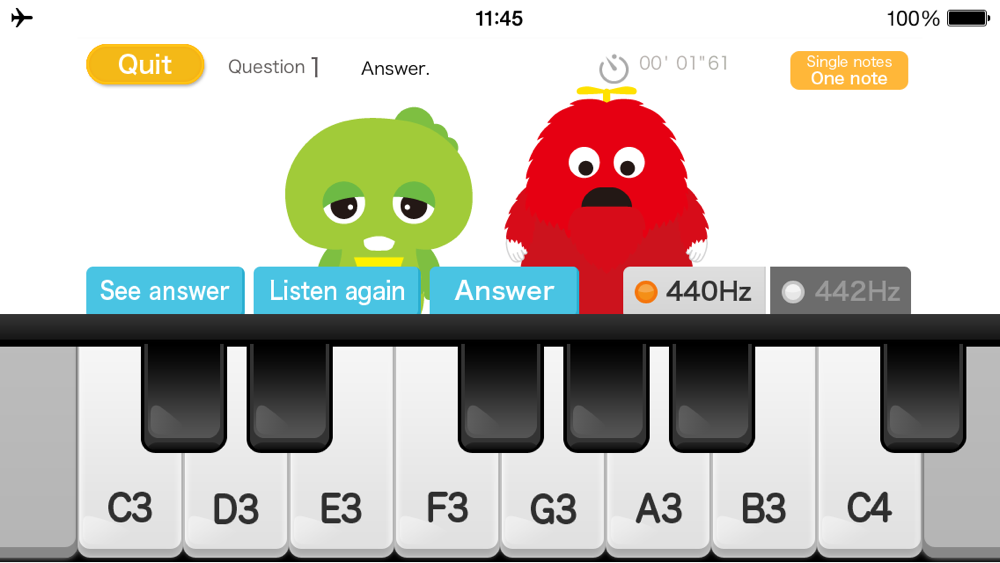The width and height of the screenshot is (1000, 563).
Task: Play the black key between F3 and G3
Action: (x=501, y=395)
